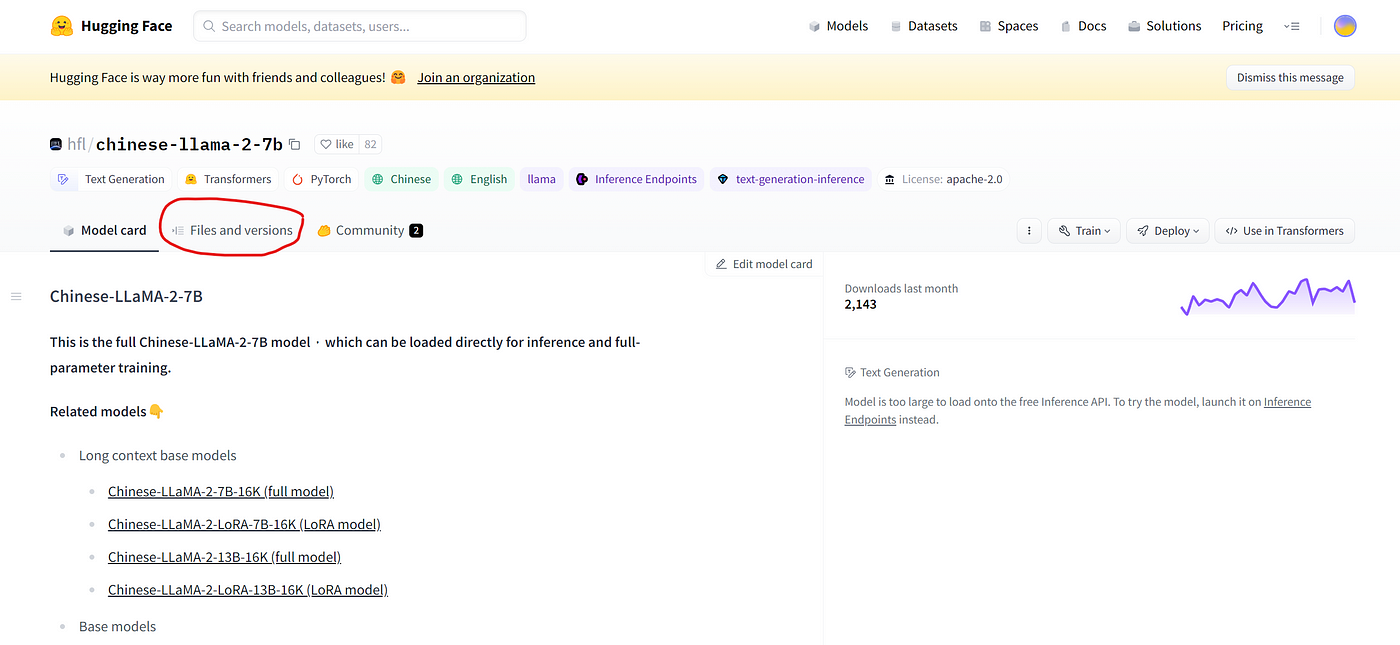The image size is (1400, 645).
Task: Open the user profile avatar
Action: 1345,26
